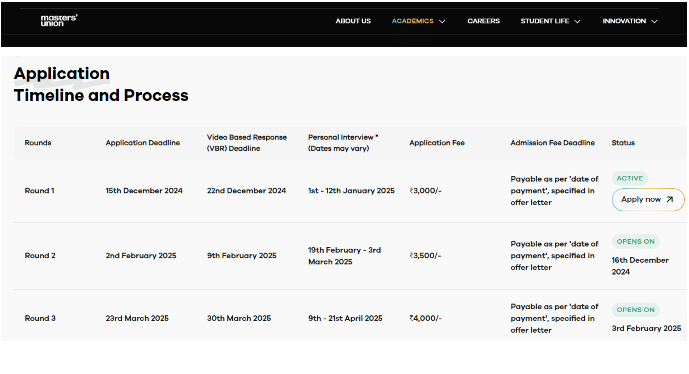
Task: Expand the Academics dropdown chevron
Action: [x=442, y=22]
